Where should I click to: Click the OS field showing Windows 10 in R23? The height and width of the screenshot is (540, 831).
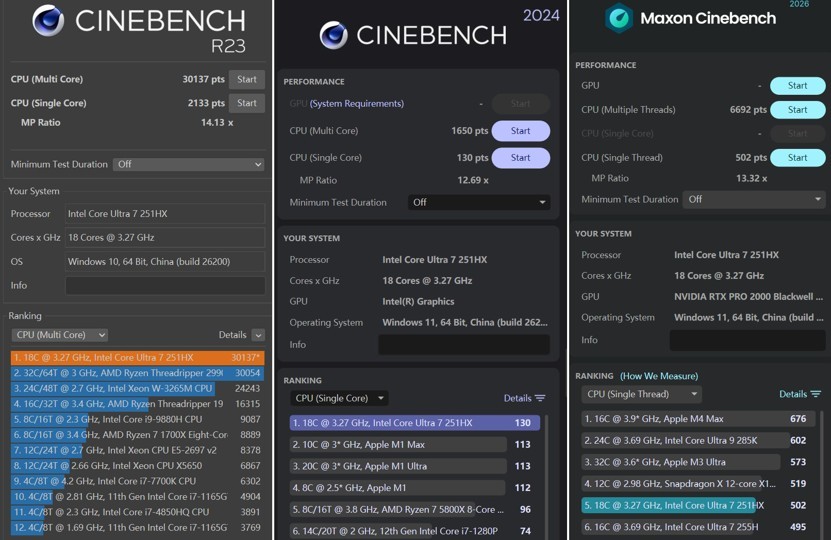[x=165, y=261]
